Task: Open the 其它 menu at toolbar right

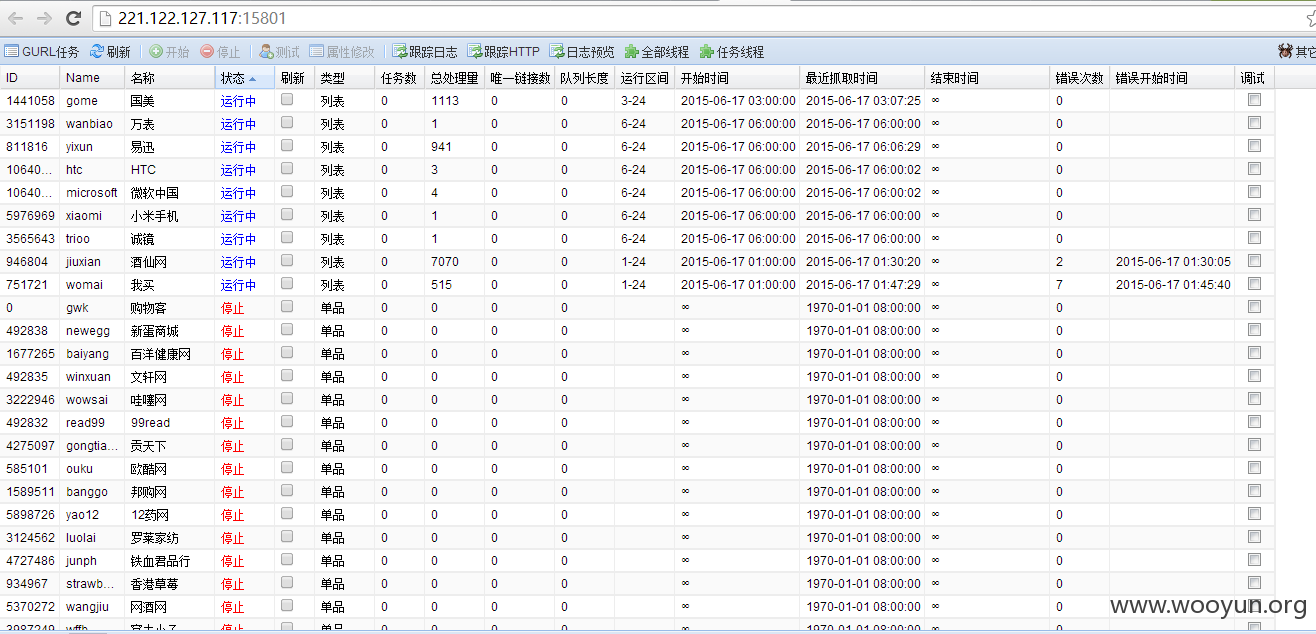Action: pos(1297,51)
